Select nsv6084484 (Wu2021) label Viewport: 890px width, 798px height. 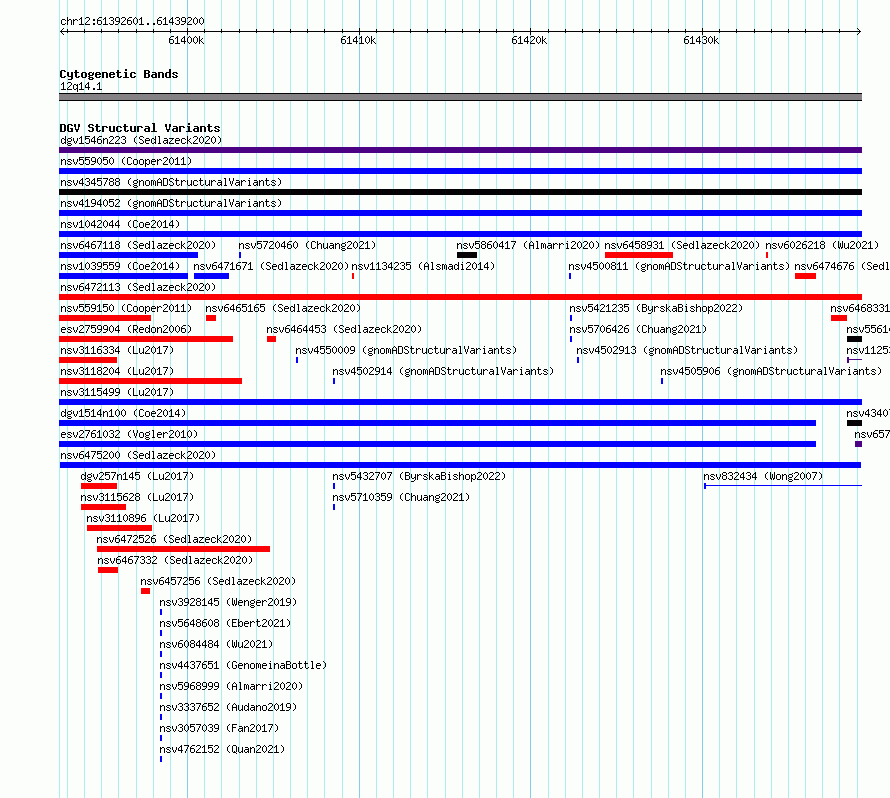click(216, 644)
